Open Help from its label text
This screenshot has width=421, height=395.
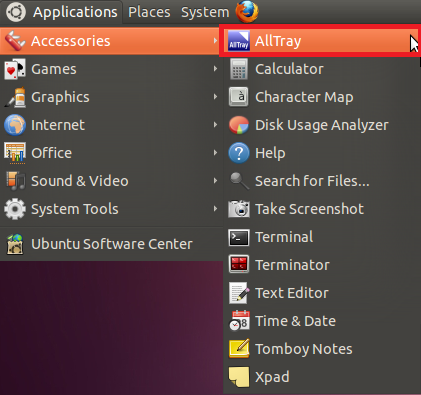pos(270,154)
